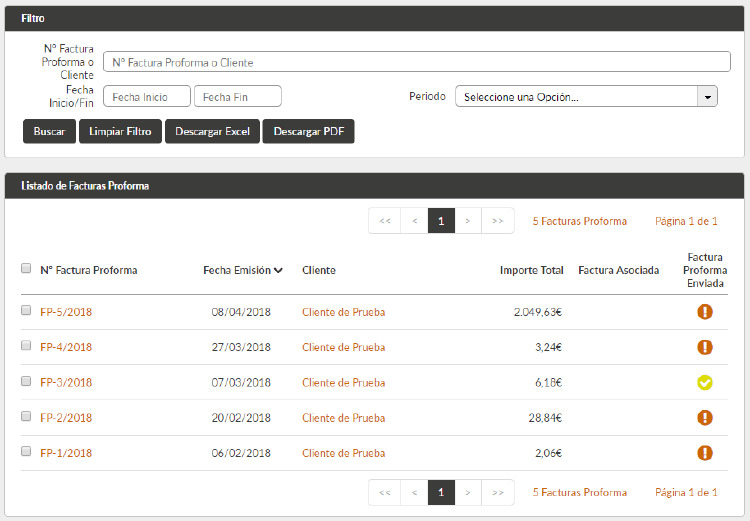750x521 pixels.
Task: Sort by Fecha Emisión column
Action: 242,270
